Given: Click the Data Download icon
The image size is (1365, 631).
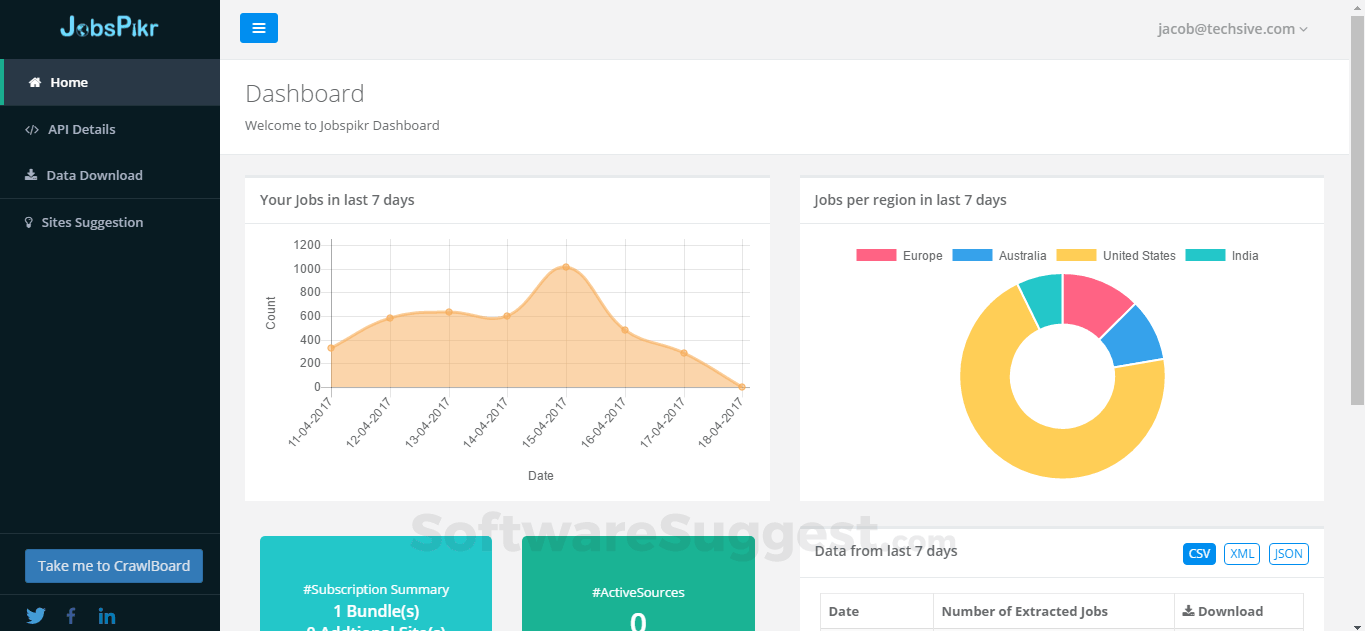Looking at the screenshot, I should point(30,175).
